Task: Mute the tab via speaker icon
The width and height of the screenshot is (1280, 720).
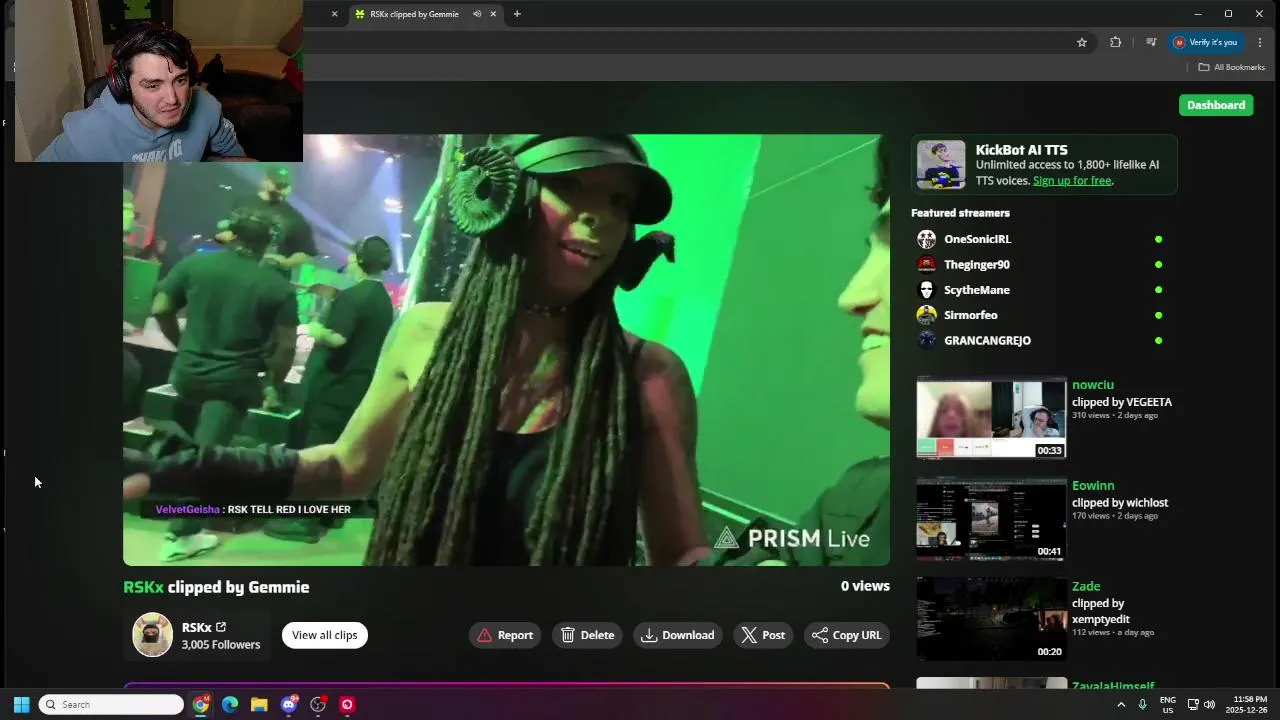Action: pos(477,14)
